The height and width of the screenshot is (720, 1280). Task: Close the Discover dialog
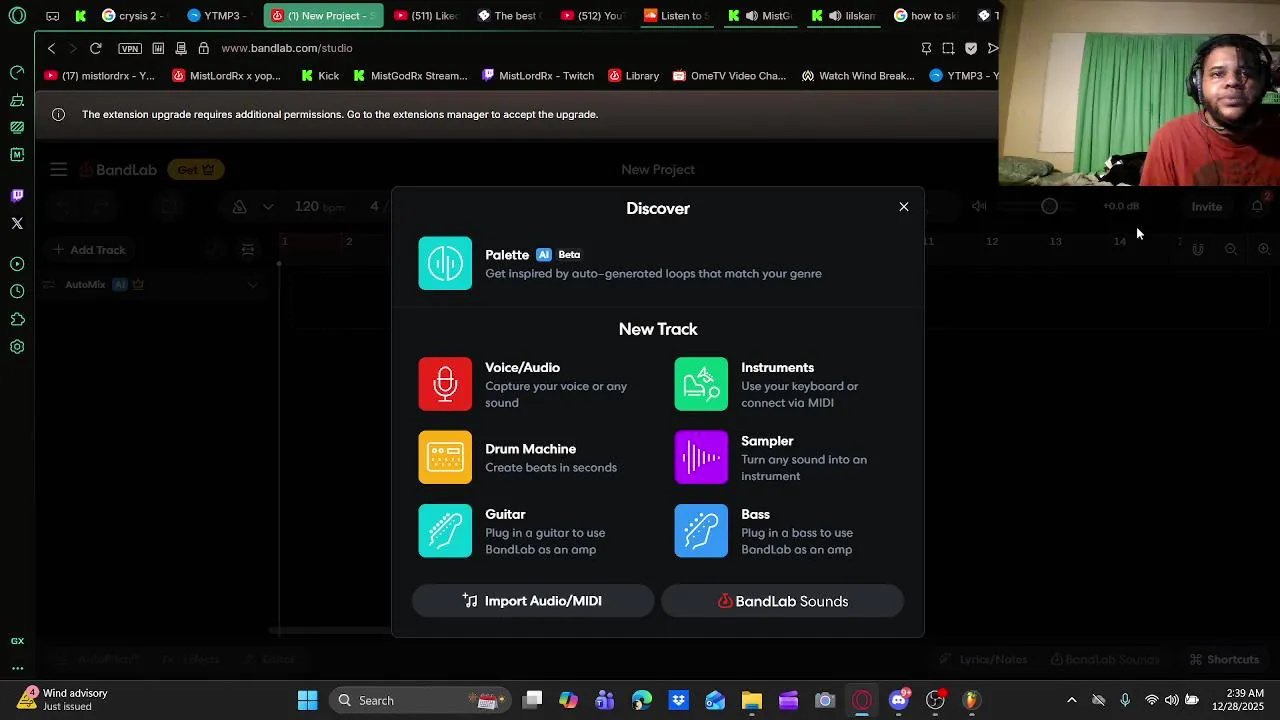point(904,207)
